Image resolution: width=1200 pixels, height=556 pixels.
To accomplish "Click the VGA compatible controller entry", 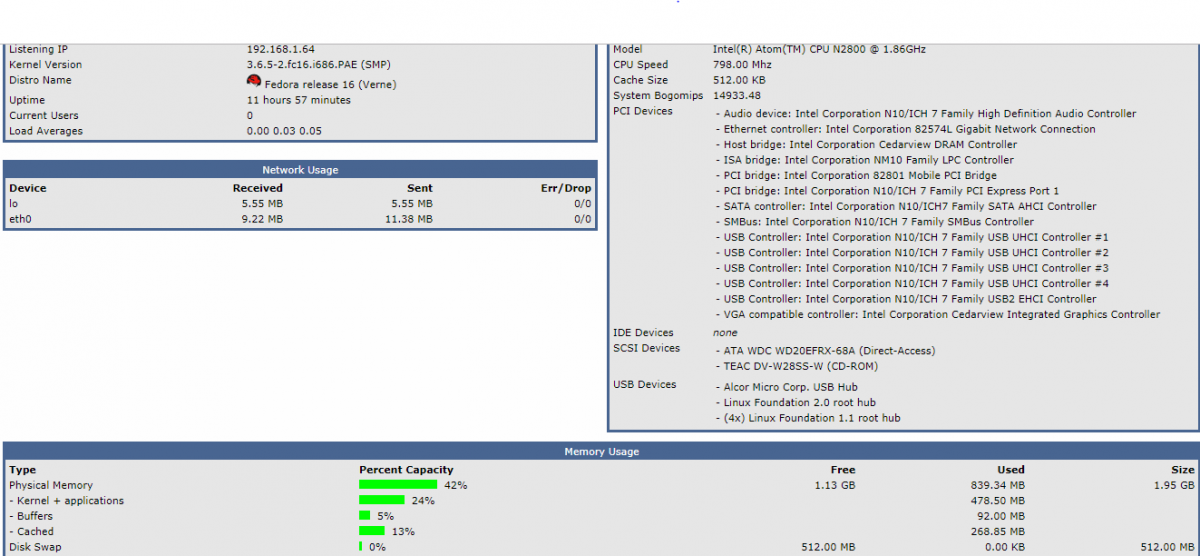I will 938,315.
